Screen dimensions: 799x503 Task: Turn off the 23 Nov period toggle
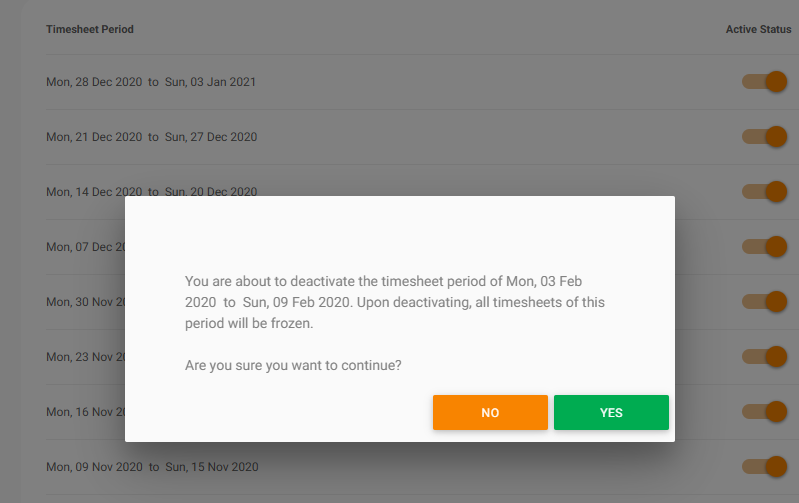(765, 357)
